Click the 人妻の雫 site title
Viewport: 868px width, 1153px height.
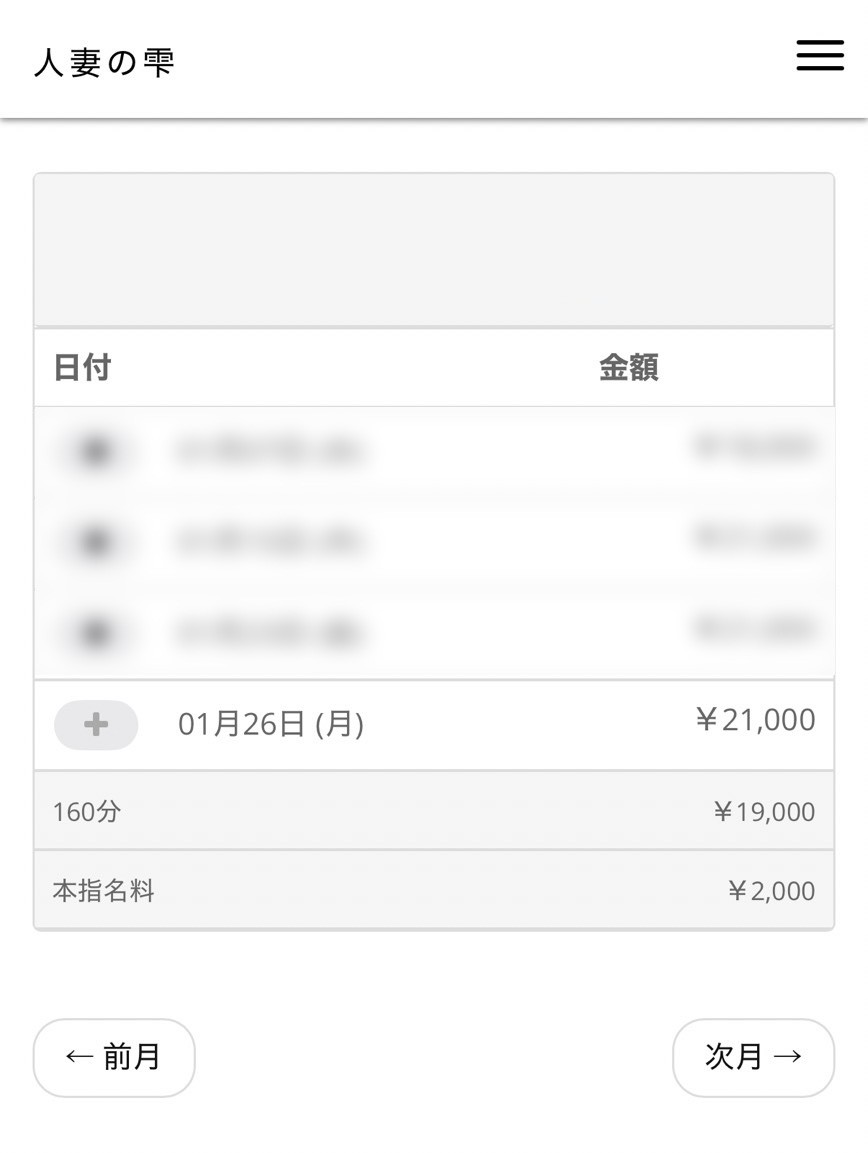pyautogui.click(x=105, y=62)
